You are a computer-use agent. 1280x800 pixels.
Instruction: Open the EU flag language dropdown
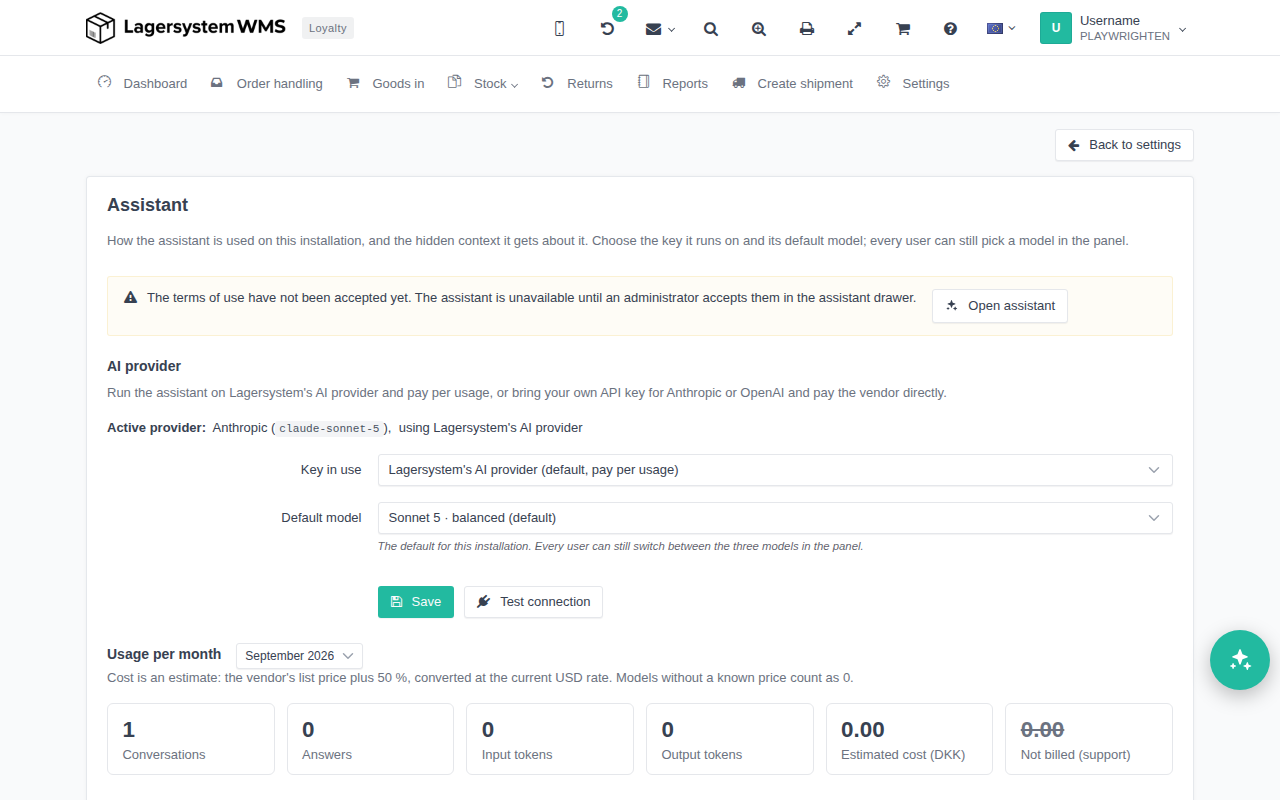point(1001,28)
